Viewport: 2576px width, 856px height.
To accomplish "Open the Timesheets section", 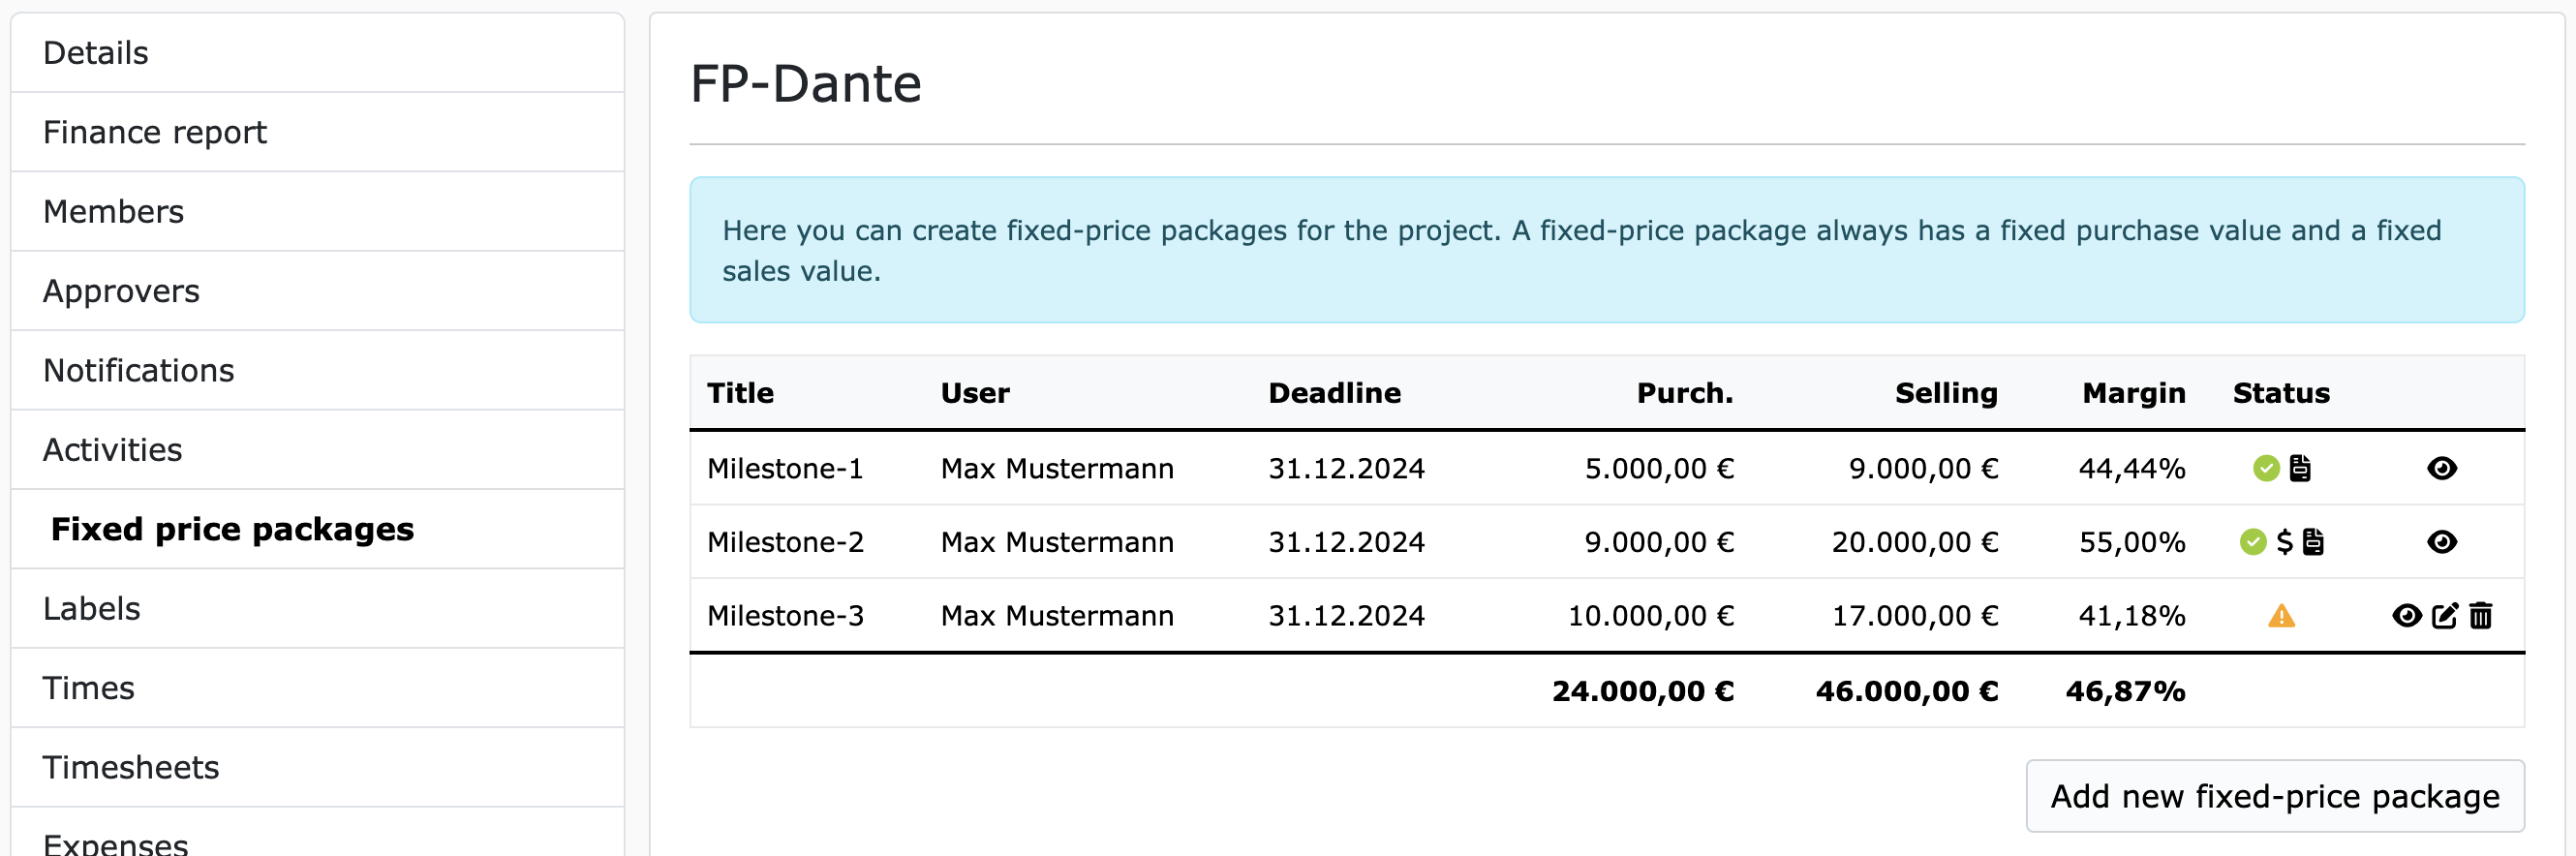I will (131, 767).
